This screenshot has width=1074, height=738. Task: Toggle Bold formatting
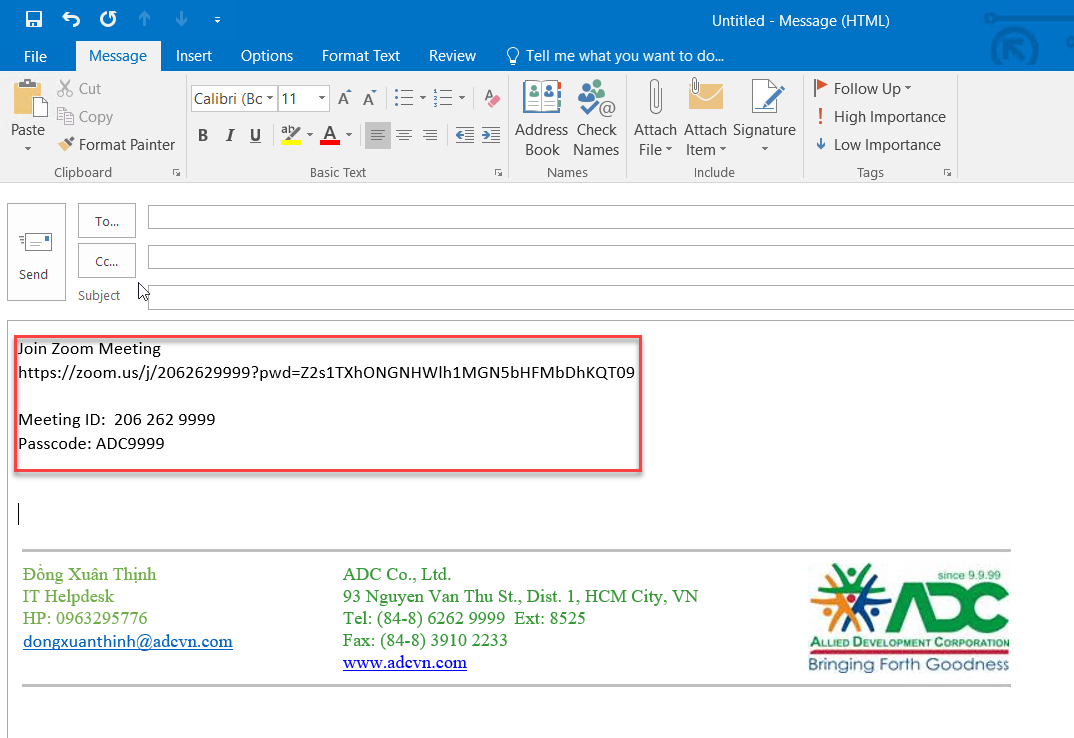(203, 135)
